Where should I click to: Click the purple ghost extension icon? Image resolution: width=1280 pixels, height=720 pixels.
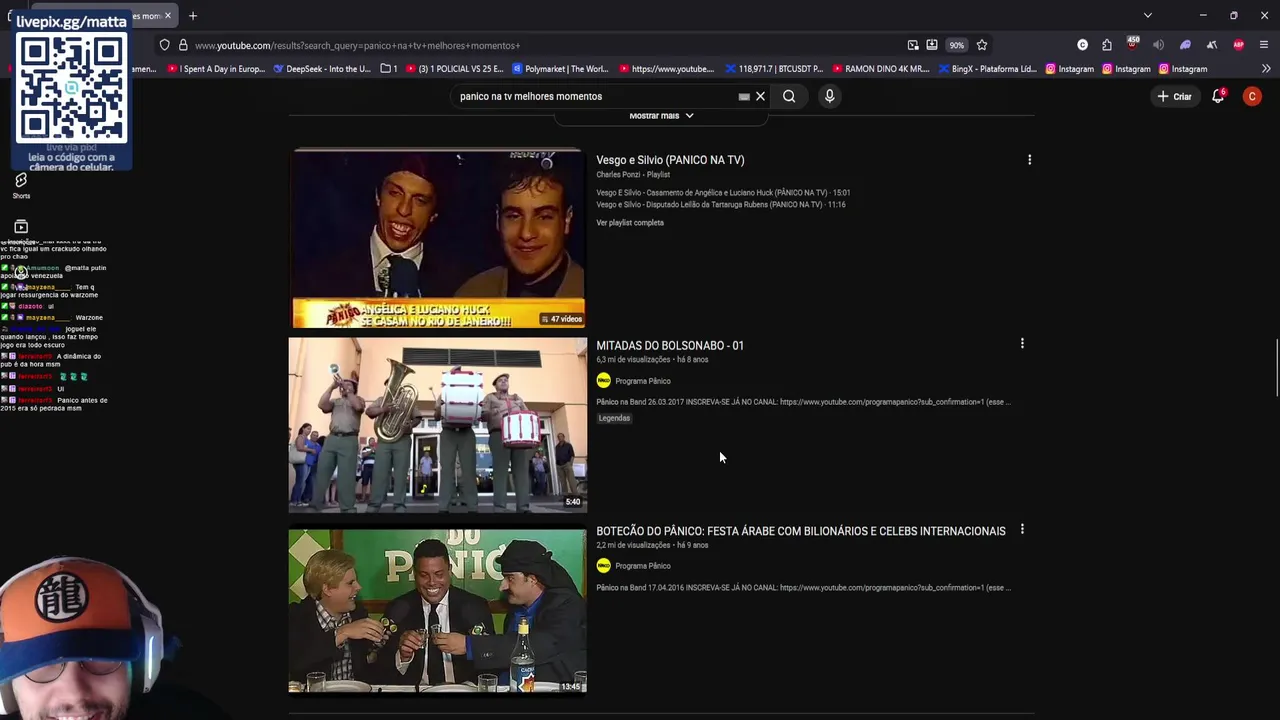[x=1185, y=45]
